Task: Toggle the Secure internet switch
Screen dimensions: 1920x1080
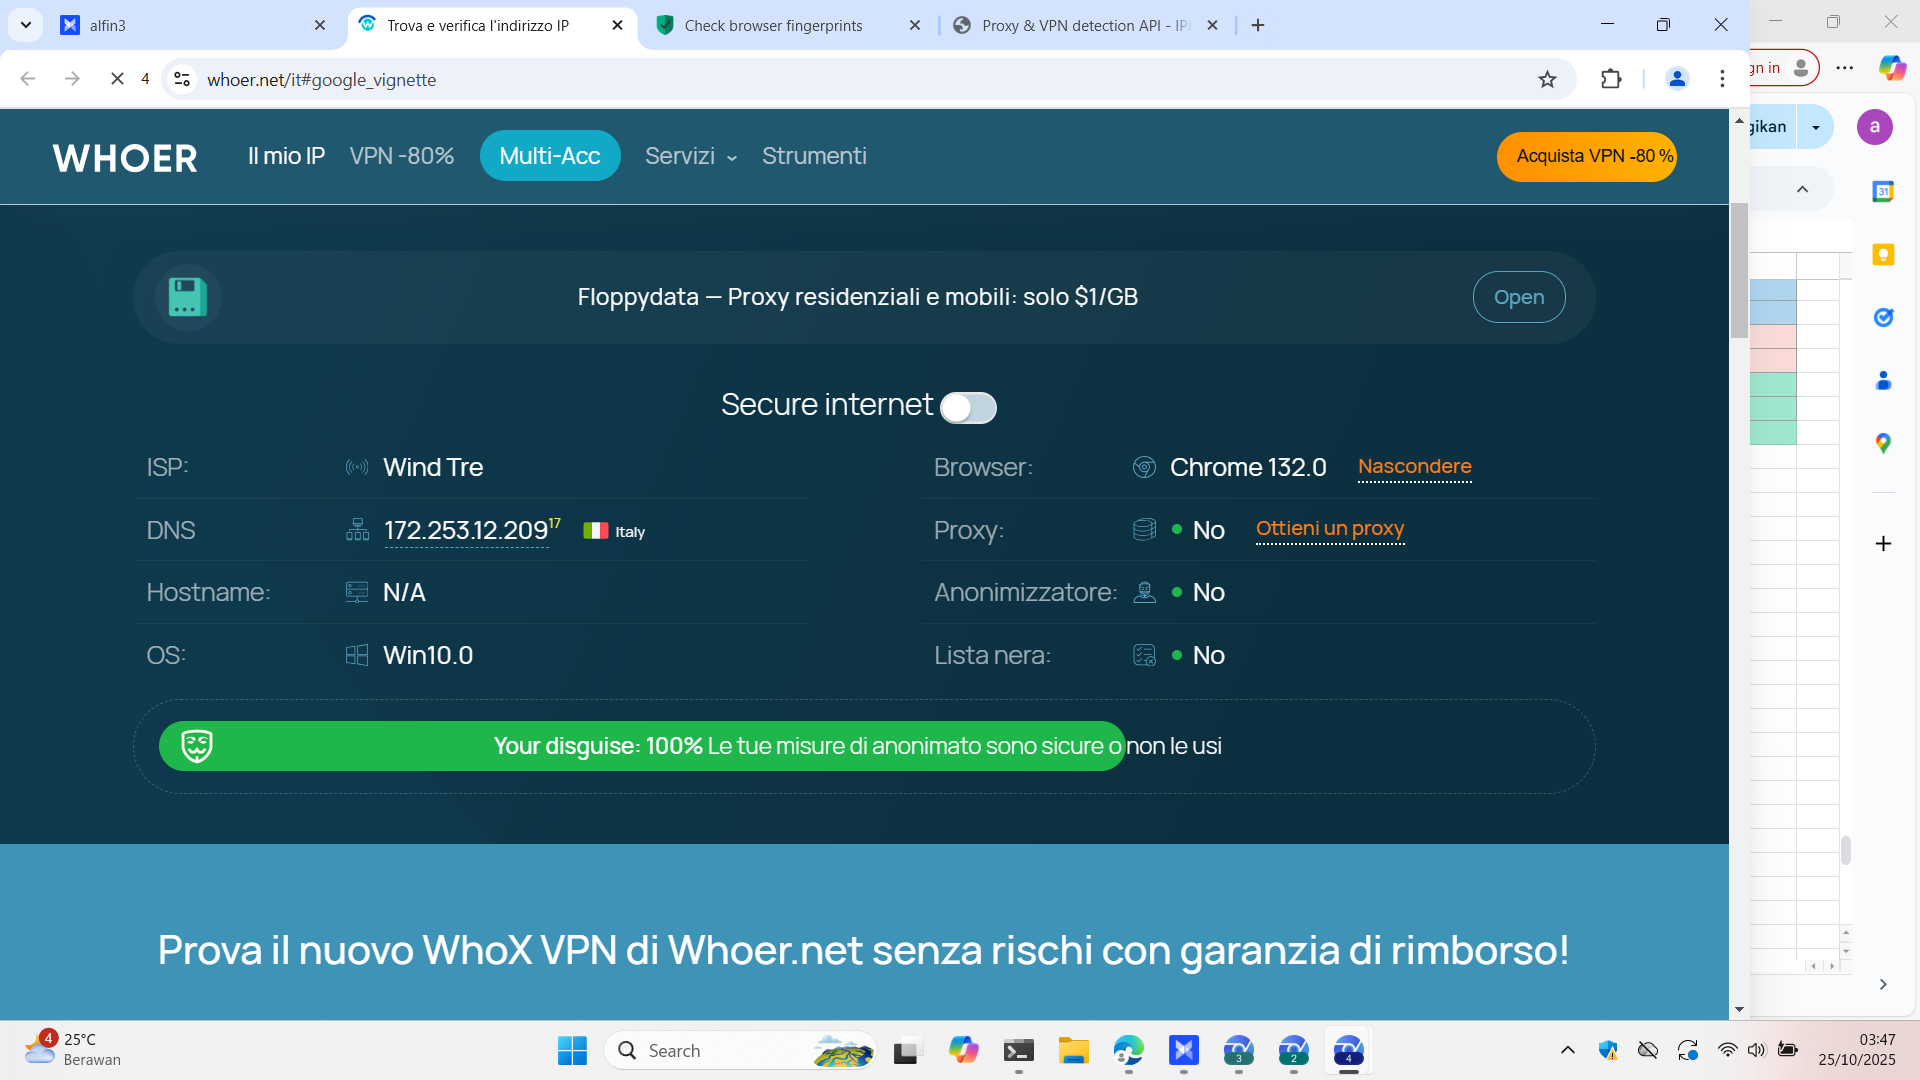Action: point(968,407)
